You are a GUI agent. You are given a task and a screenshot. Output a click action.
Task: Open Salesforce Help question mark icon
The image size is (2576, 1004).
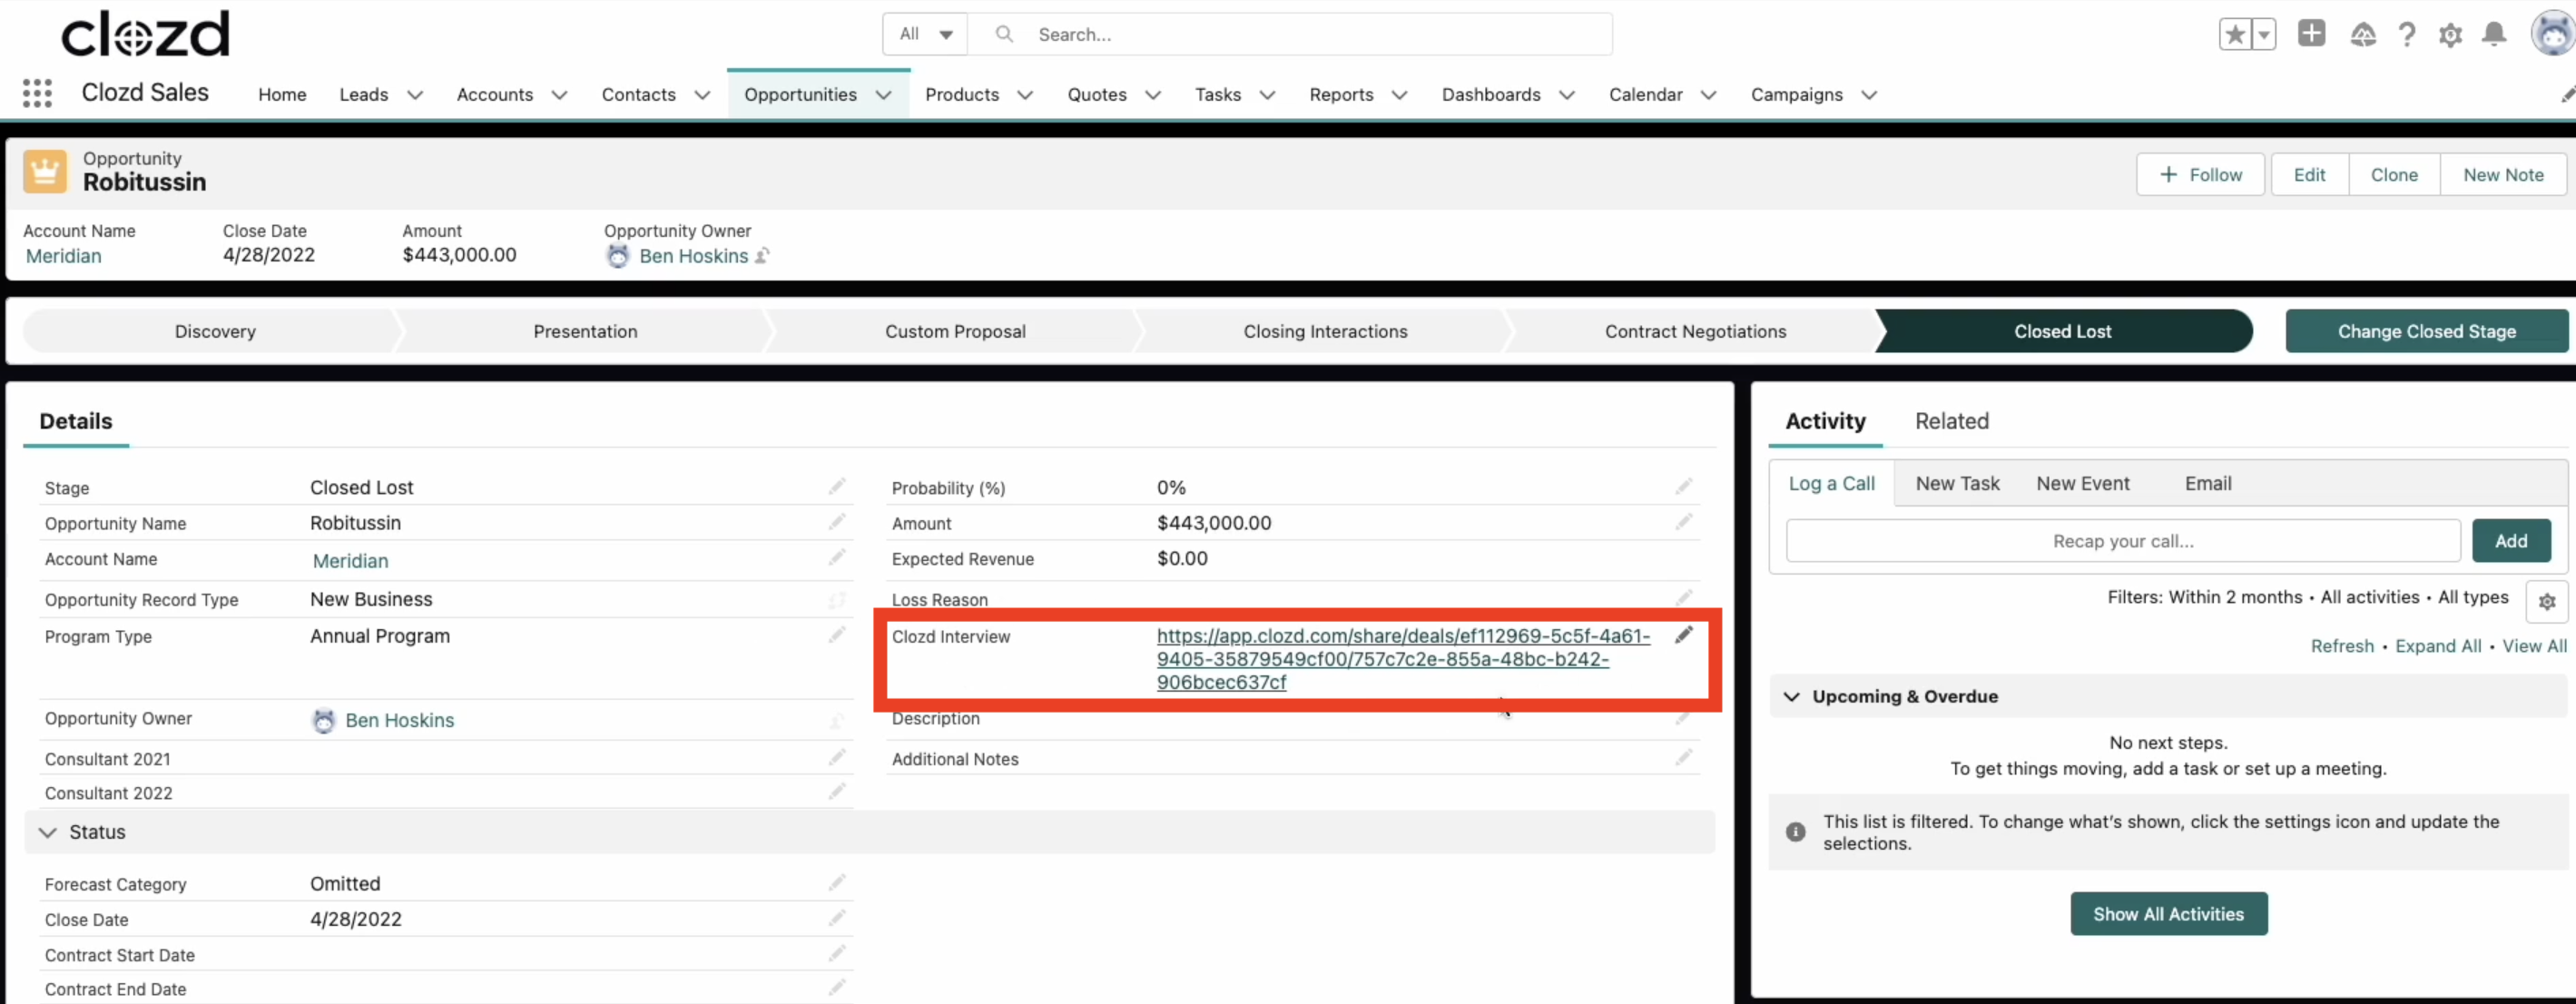click(2407, 33)
